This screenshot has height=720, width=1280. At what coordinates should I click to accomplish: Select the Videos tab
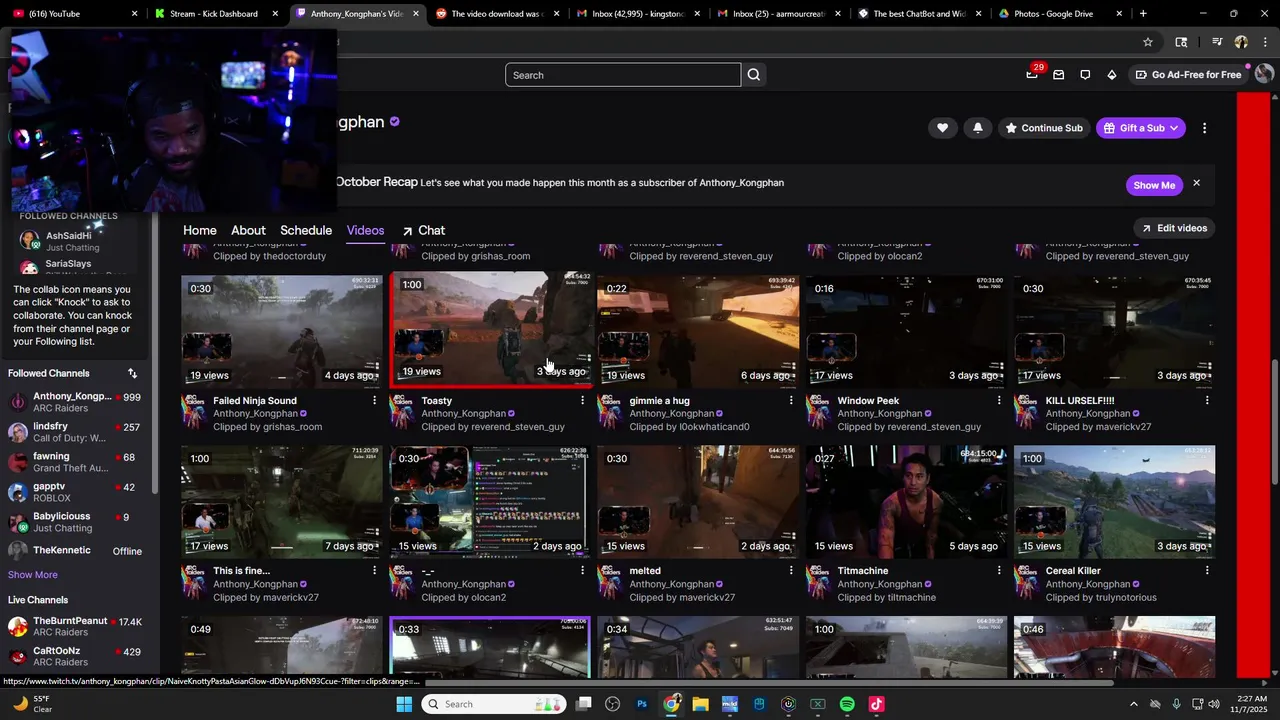[x=365, y=230]
